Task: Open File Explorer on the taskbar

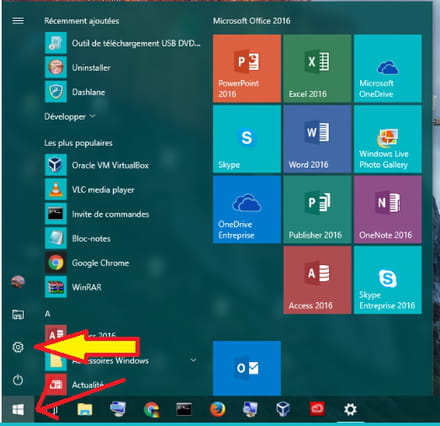Action: [85, 409]
